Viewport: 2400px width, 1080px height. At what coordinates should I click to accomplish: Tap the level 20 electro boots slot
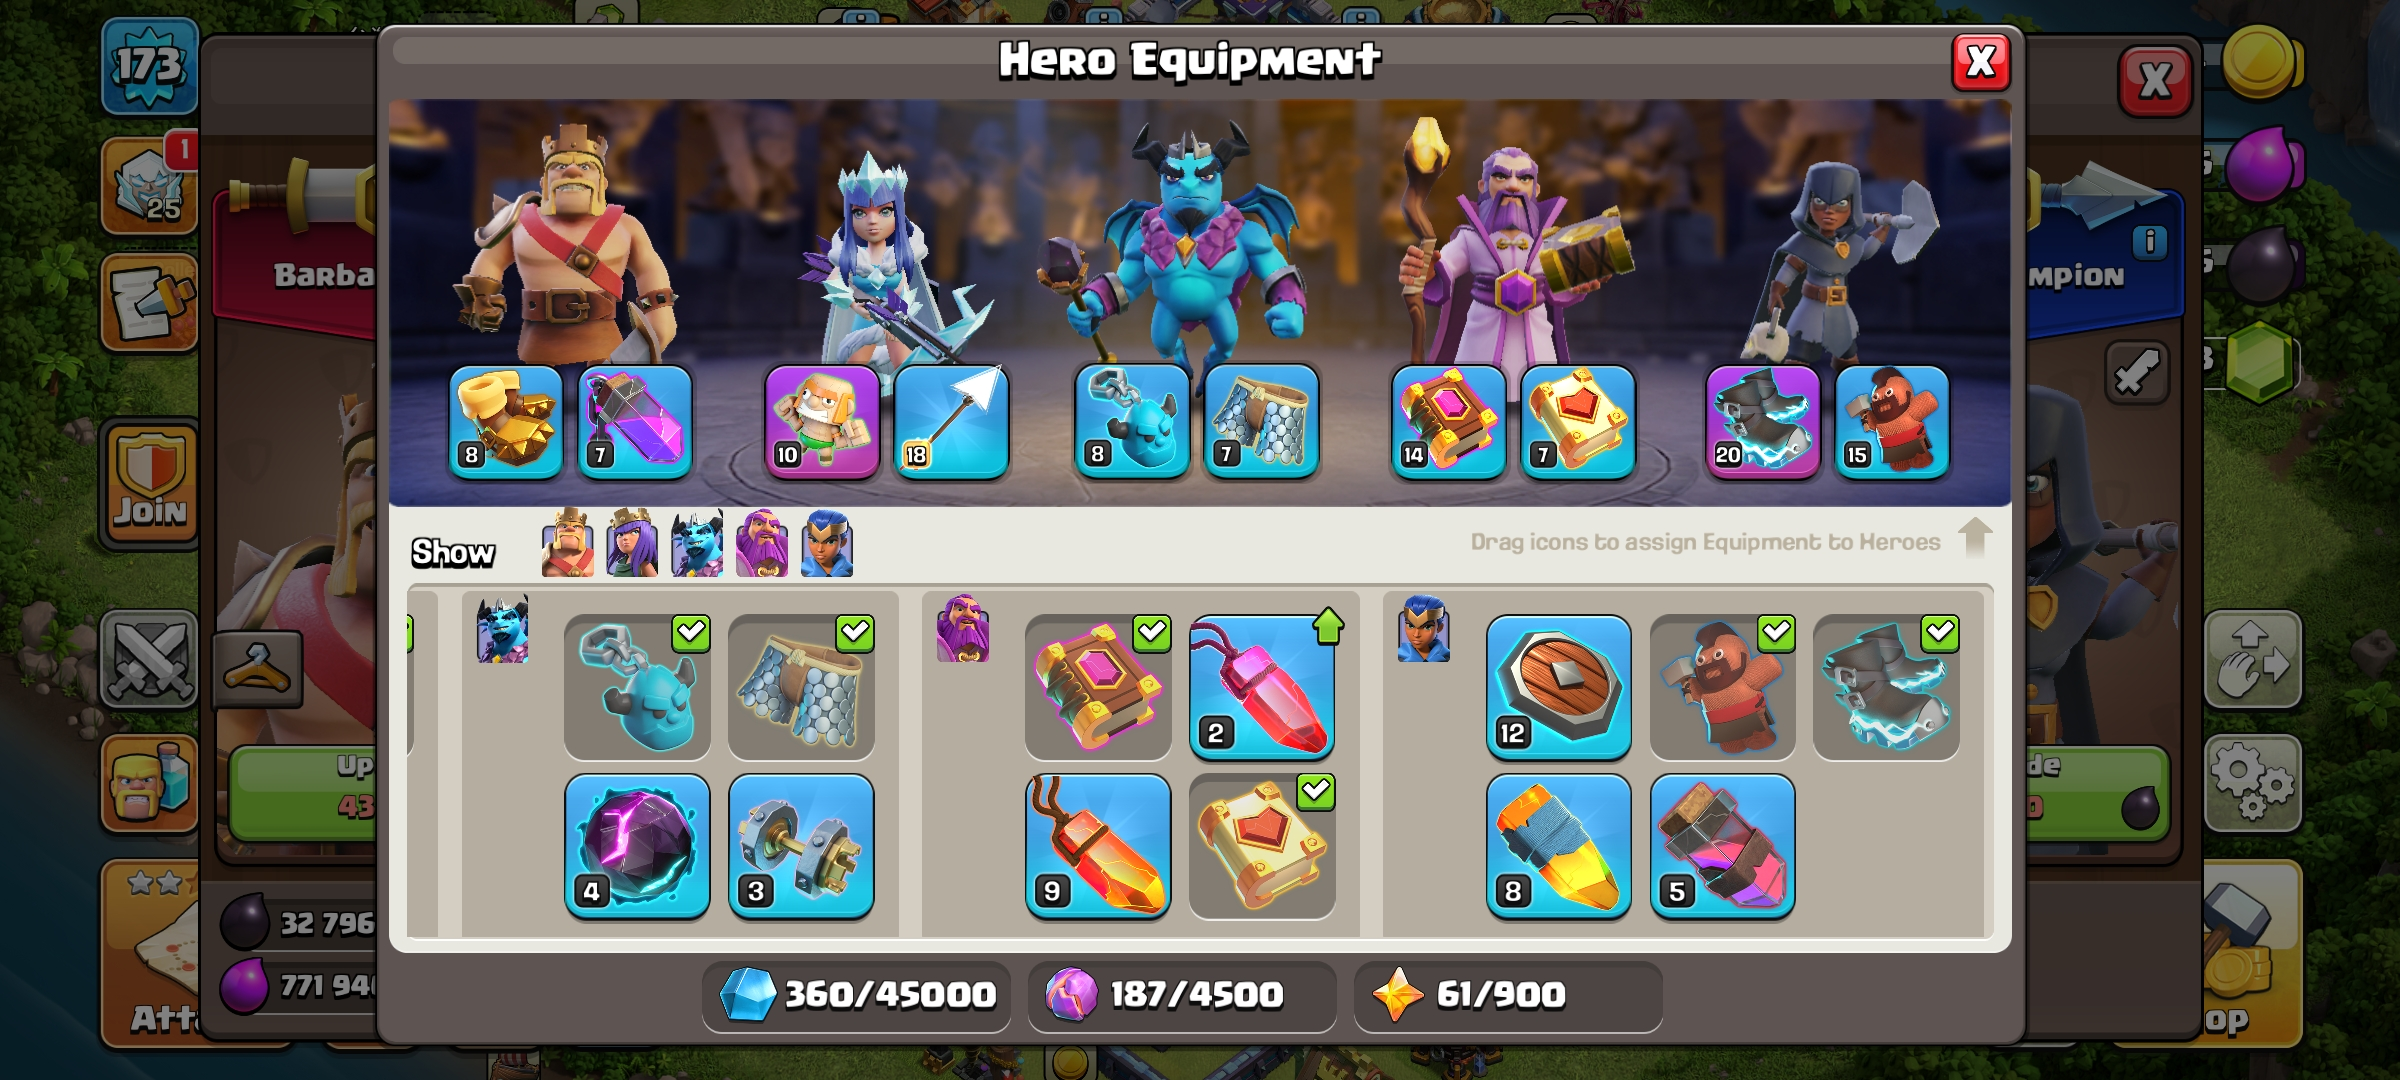pos(1763,422)
